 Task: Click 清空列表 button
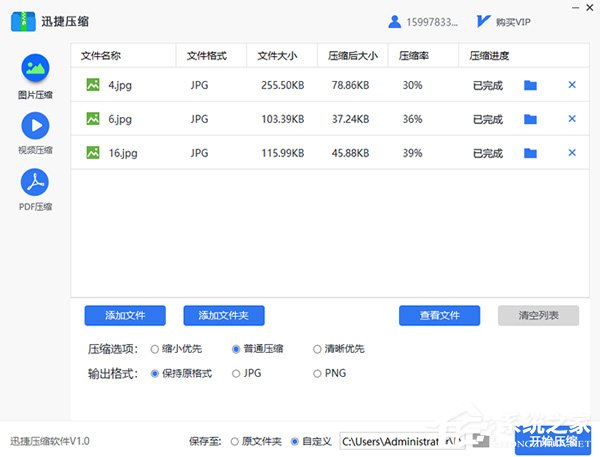538,315
